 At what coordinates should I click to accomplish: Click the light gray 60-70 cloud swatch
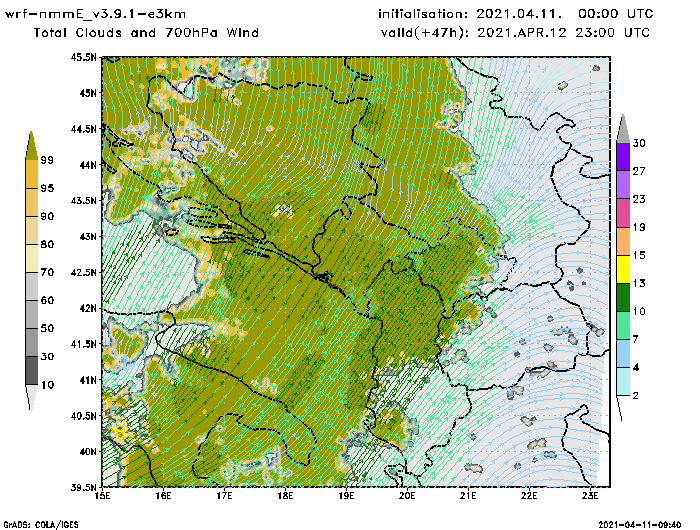pos(32,286)
